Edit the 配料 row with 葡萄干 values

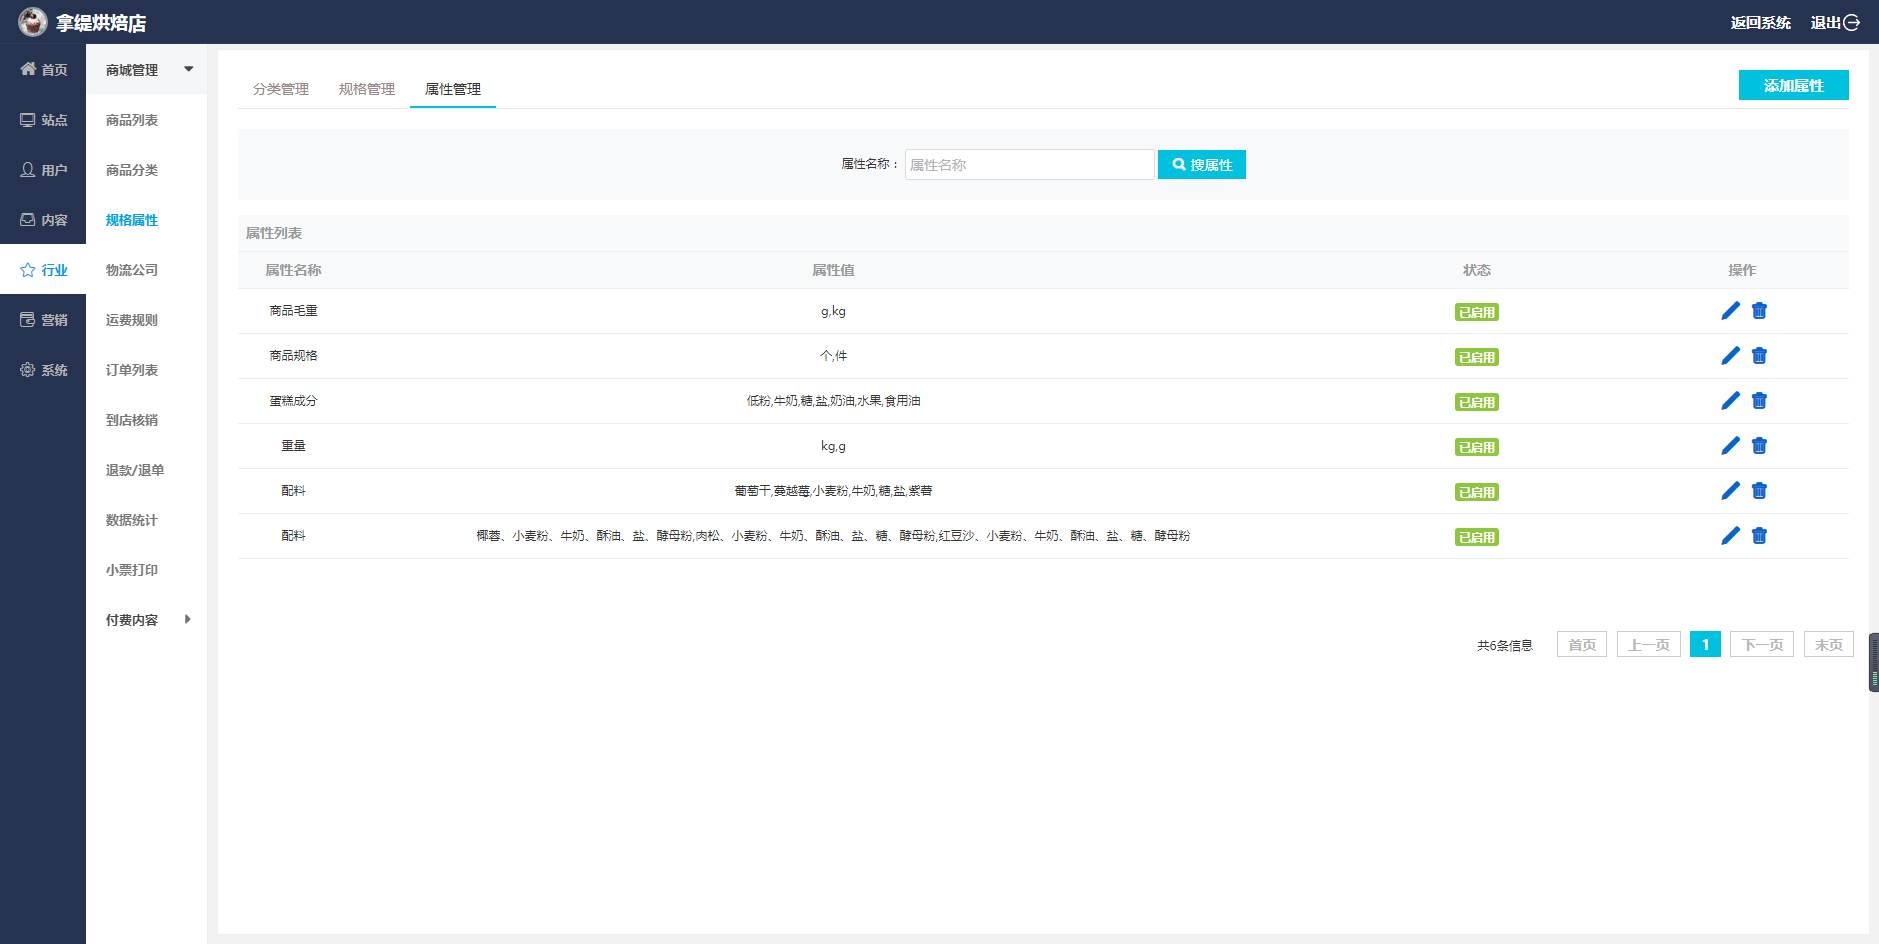click(1730, 491)
